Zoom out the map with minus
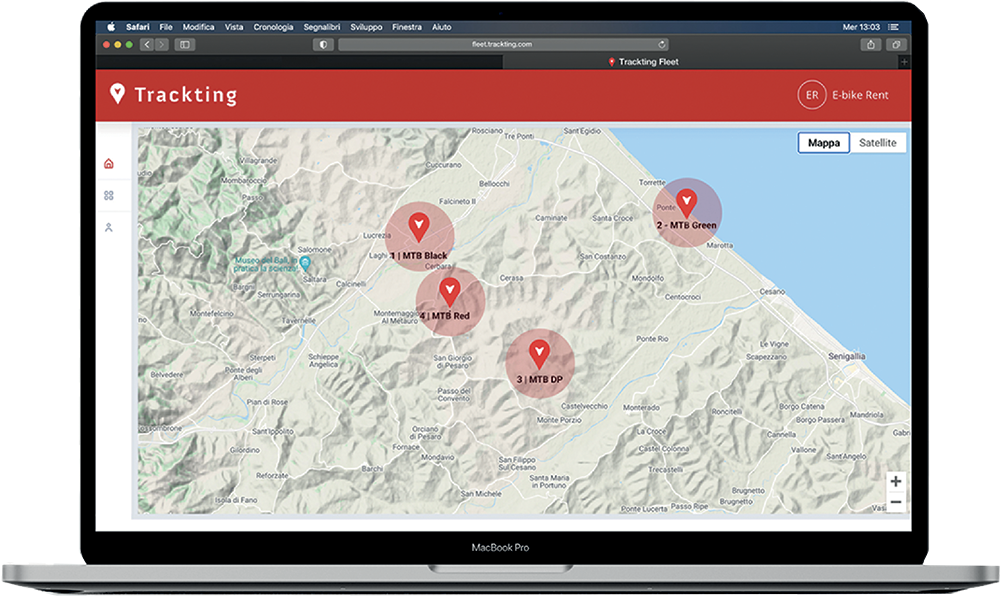This screenshot has height=596, width=1000. pyautogui.click(x=896, y=502)
